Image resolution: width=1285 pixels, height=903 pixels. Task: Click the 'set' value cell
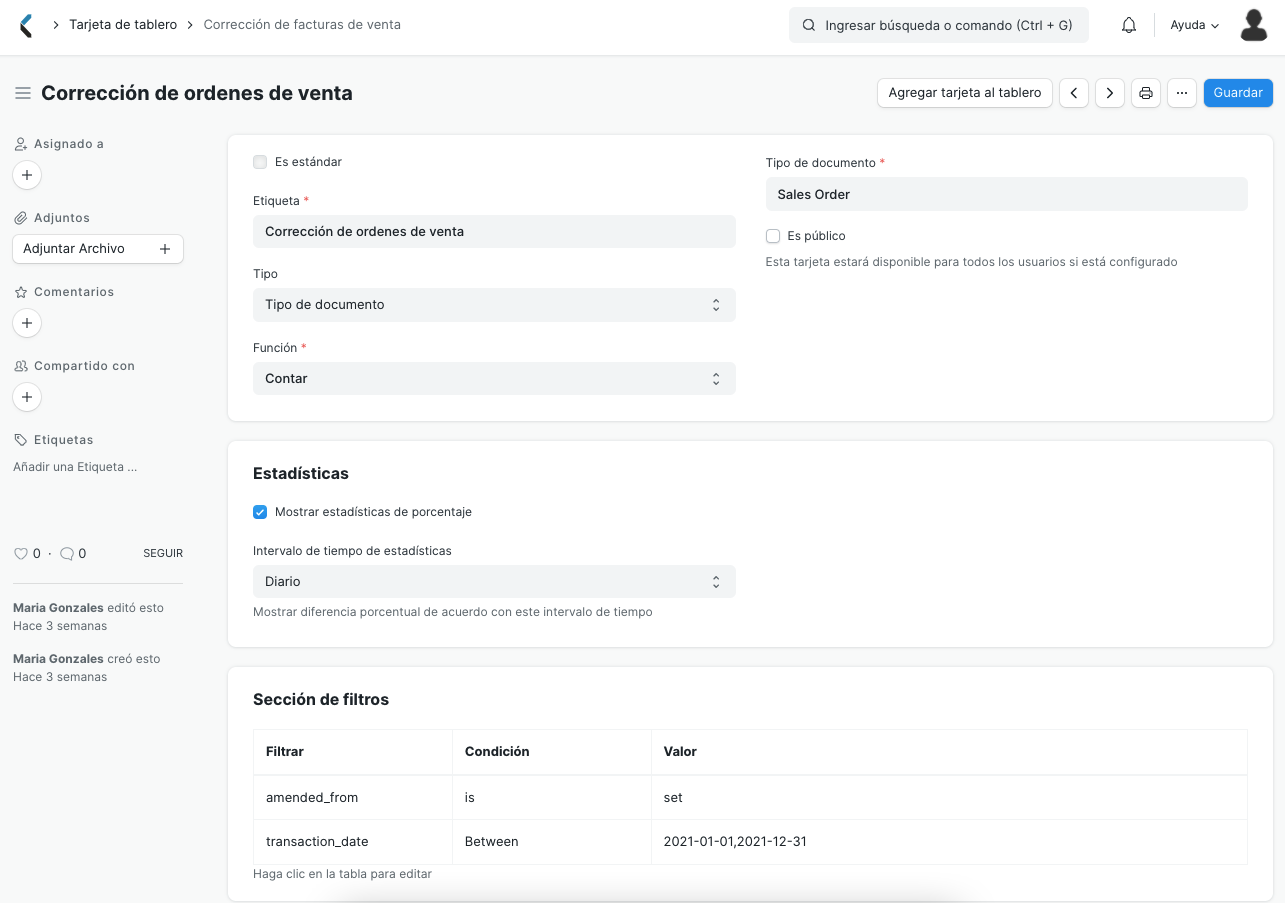[949, 798]
